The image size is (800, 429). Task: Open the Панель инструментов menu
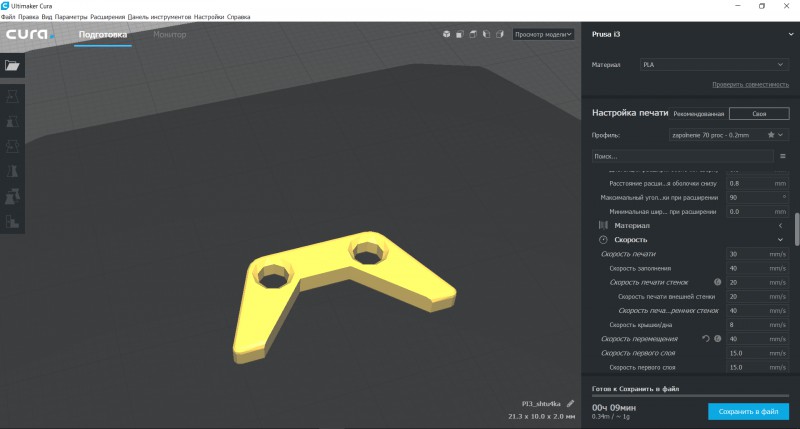click(159, 17)
